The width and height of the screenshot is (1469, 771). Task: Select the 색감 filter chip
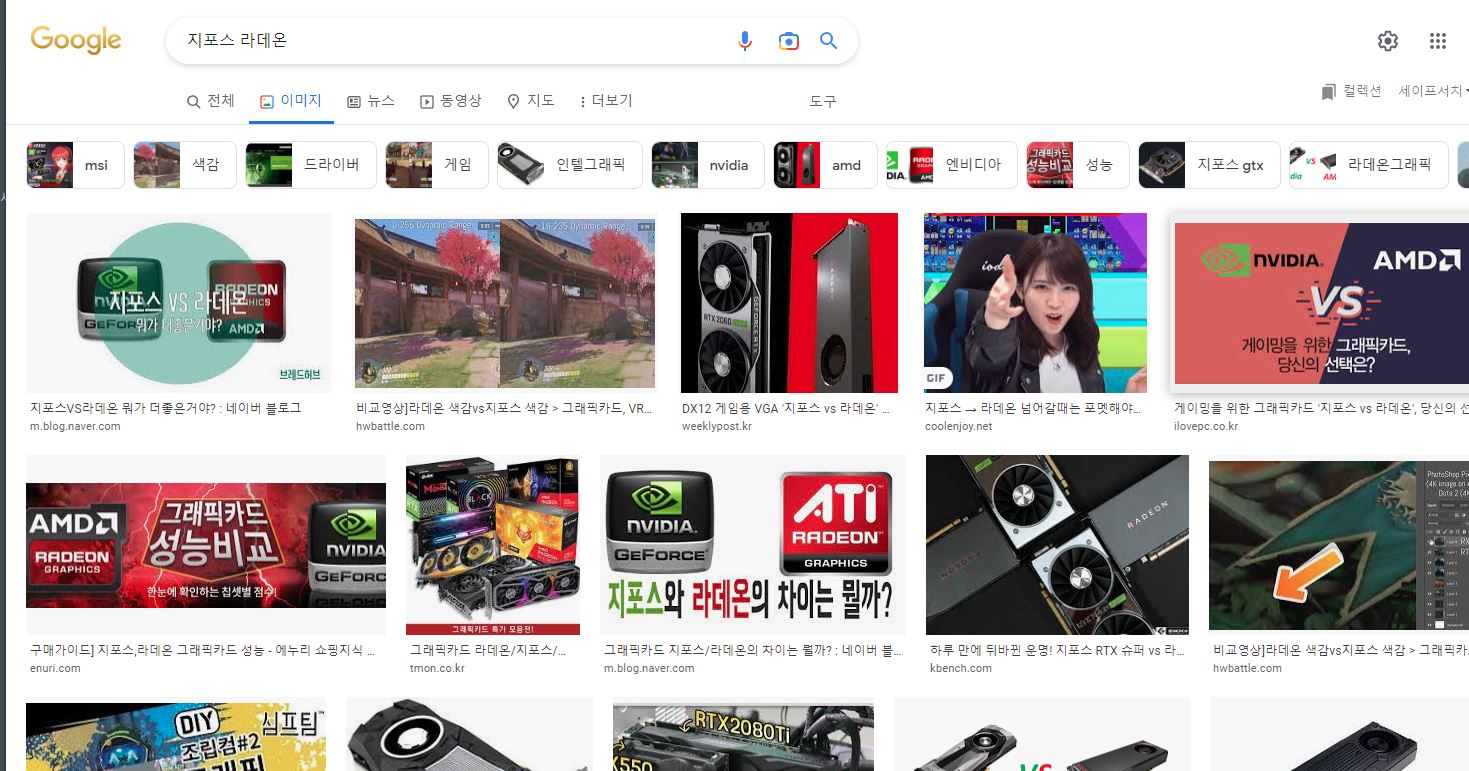(x=185, y=165)
